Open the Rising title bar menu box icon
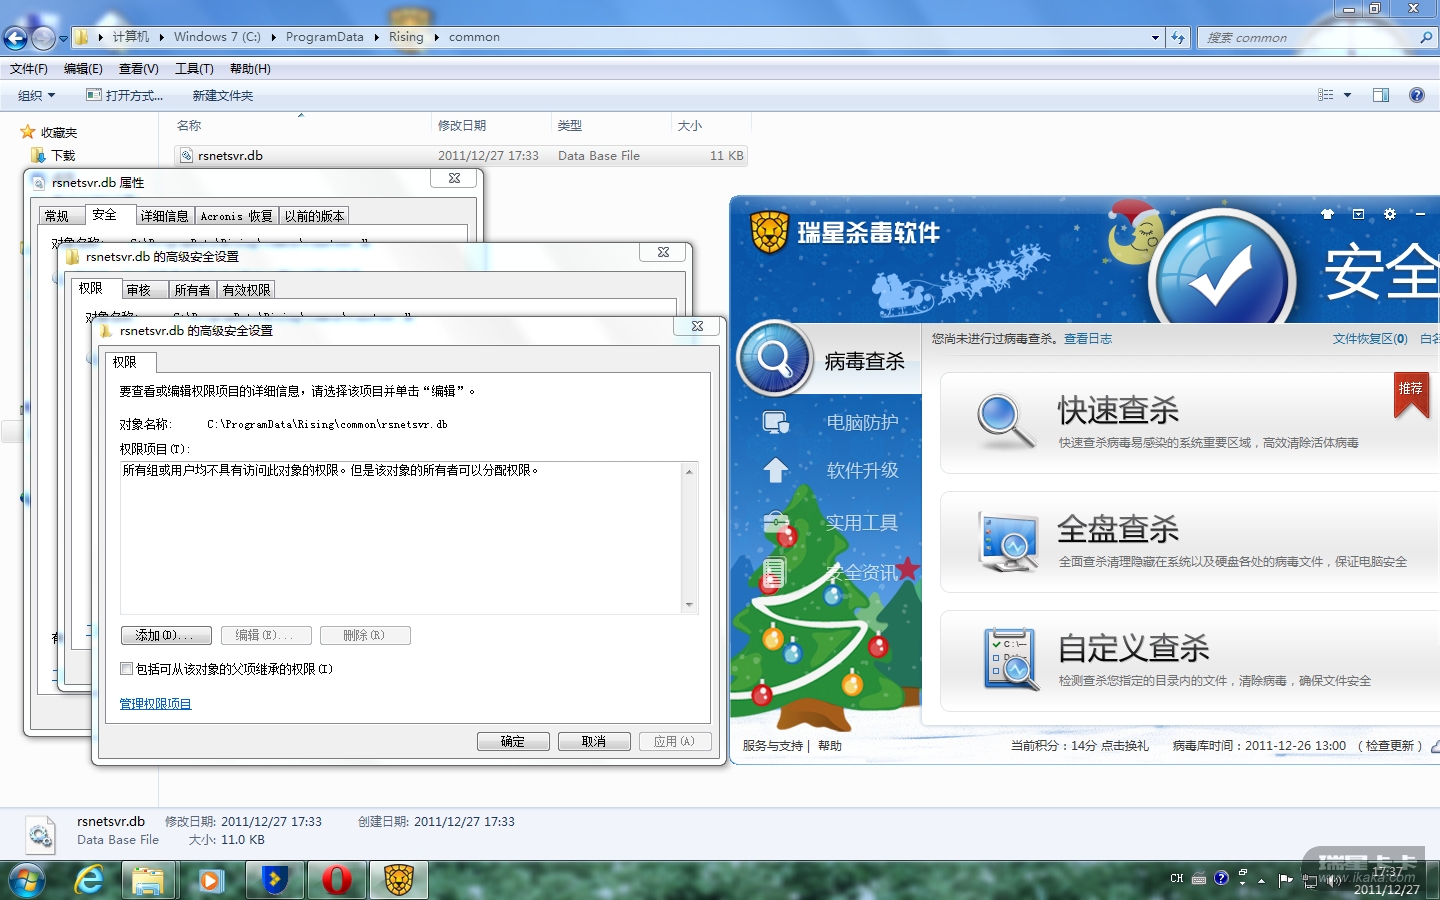The height and width of the screenshot is (900, 1440). coord(1358,214)
